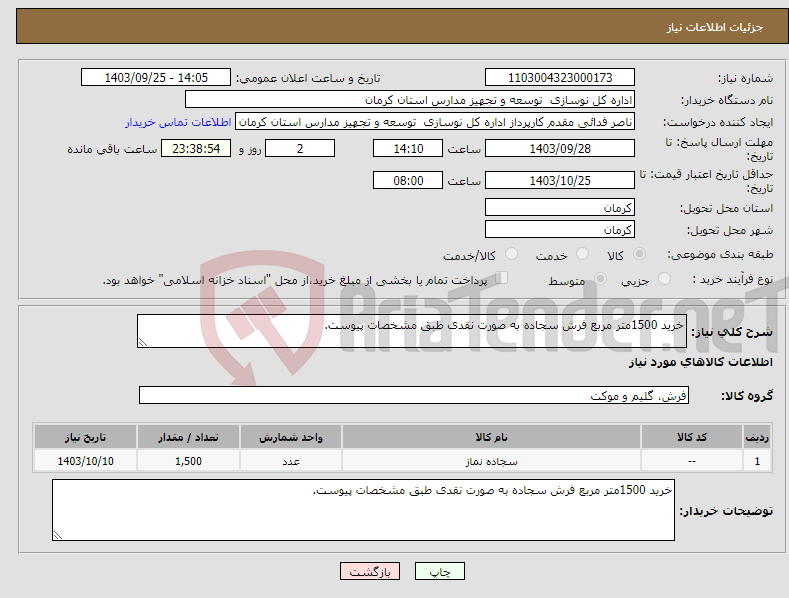Click the شماره نیاز field 1103004323000173
The image size is (789, 598).
560,78
